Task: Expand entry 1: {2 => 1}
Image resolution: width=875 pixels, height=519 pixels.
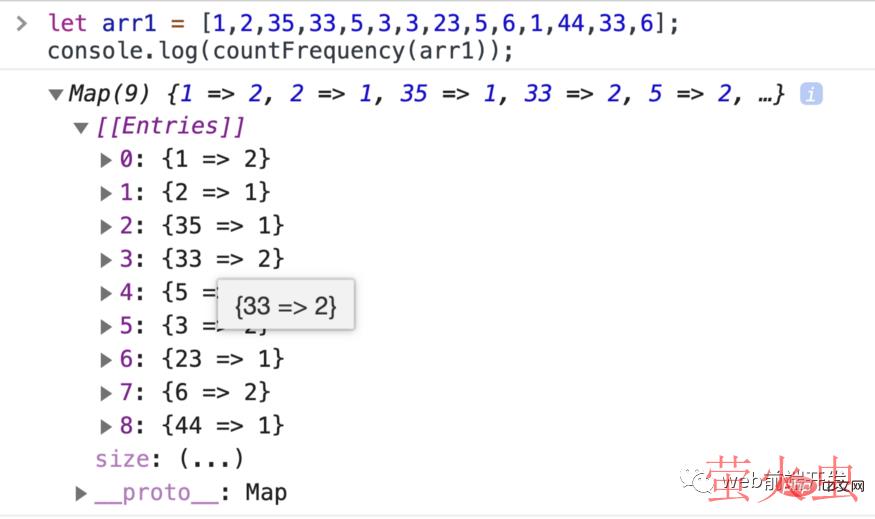Action: (105, 193)
